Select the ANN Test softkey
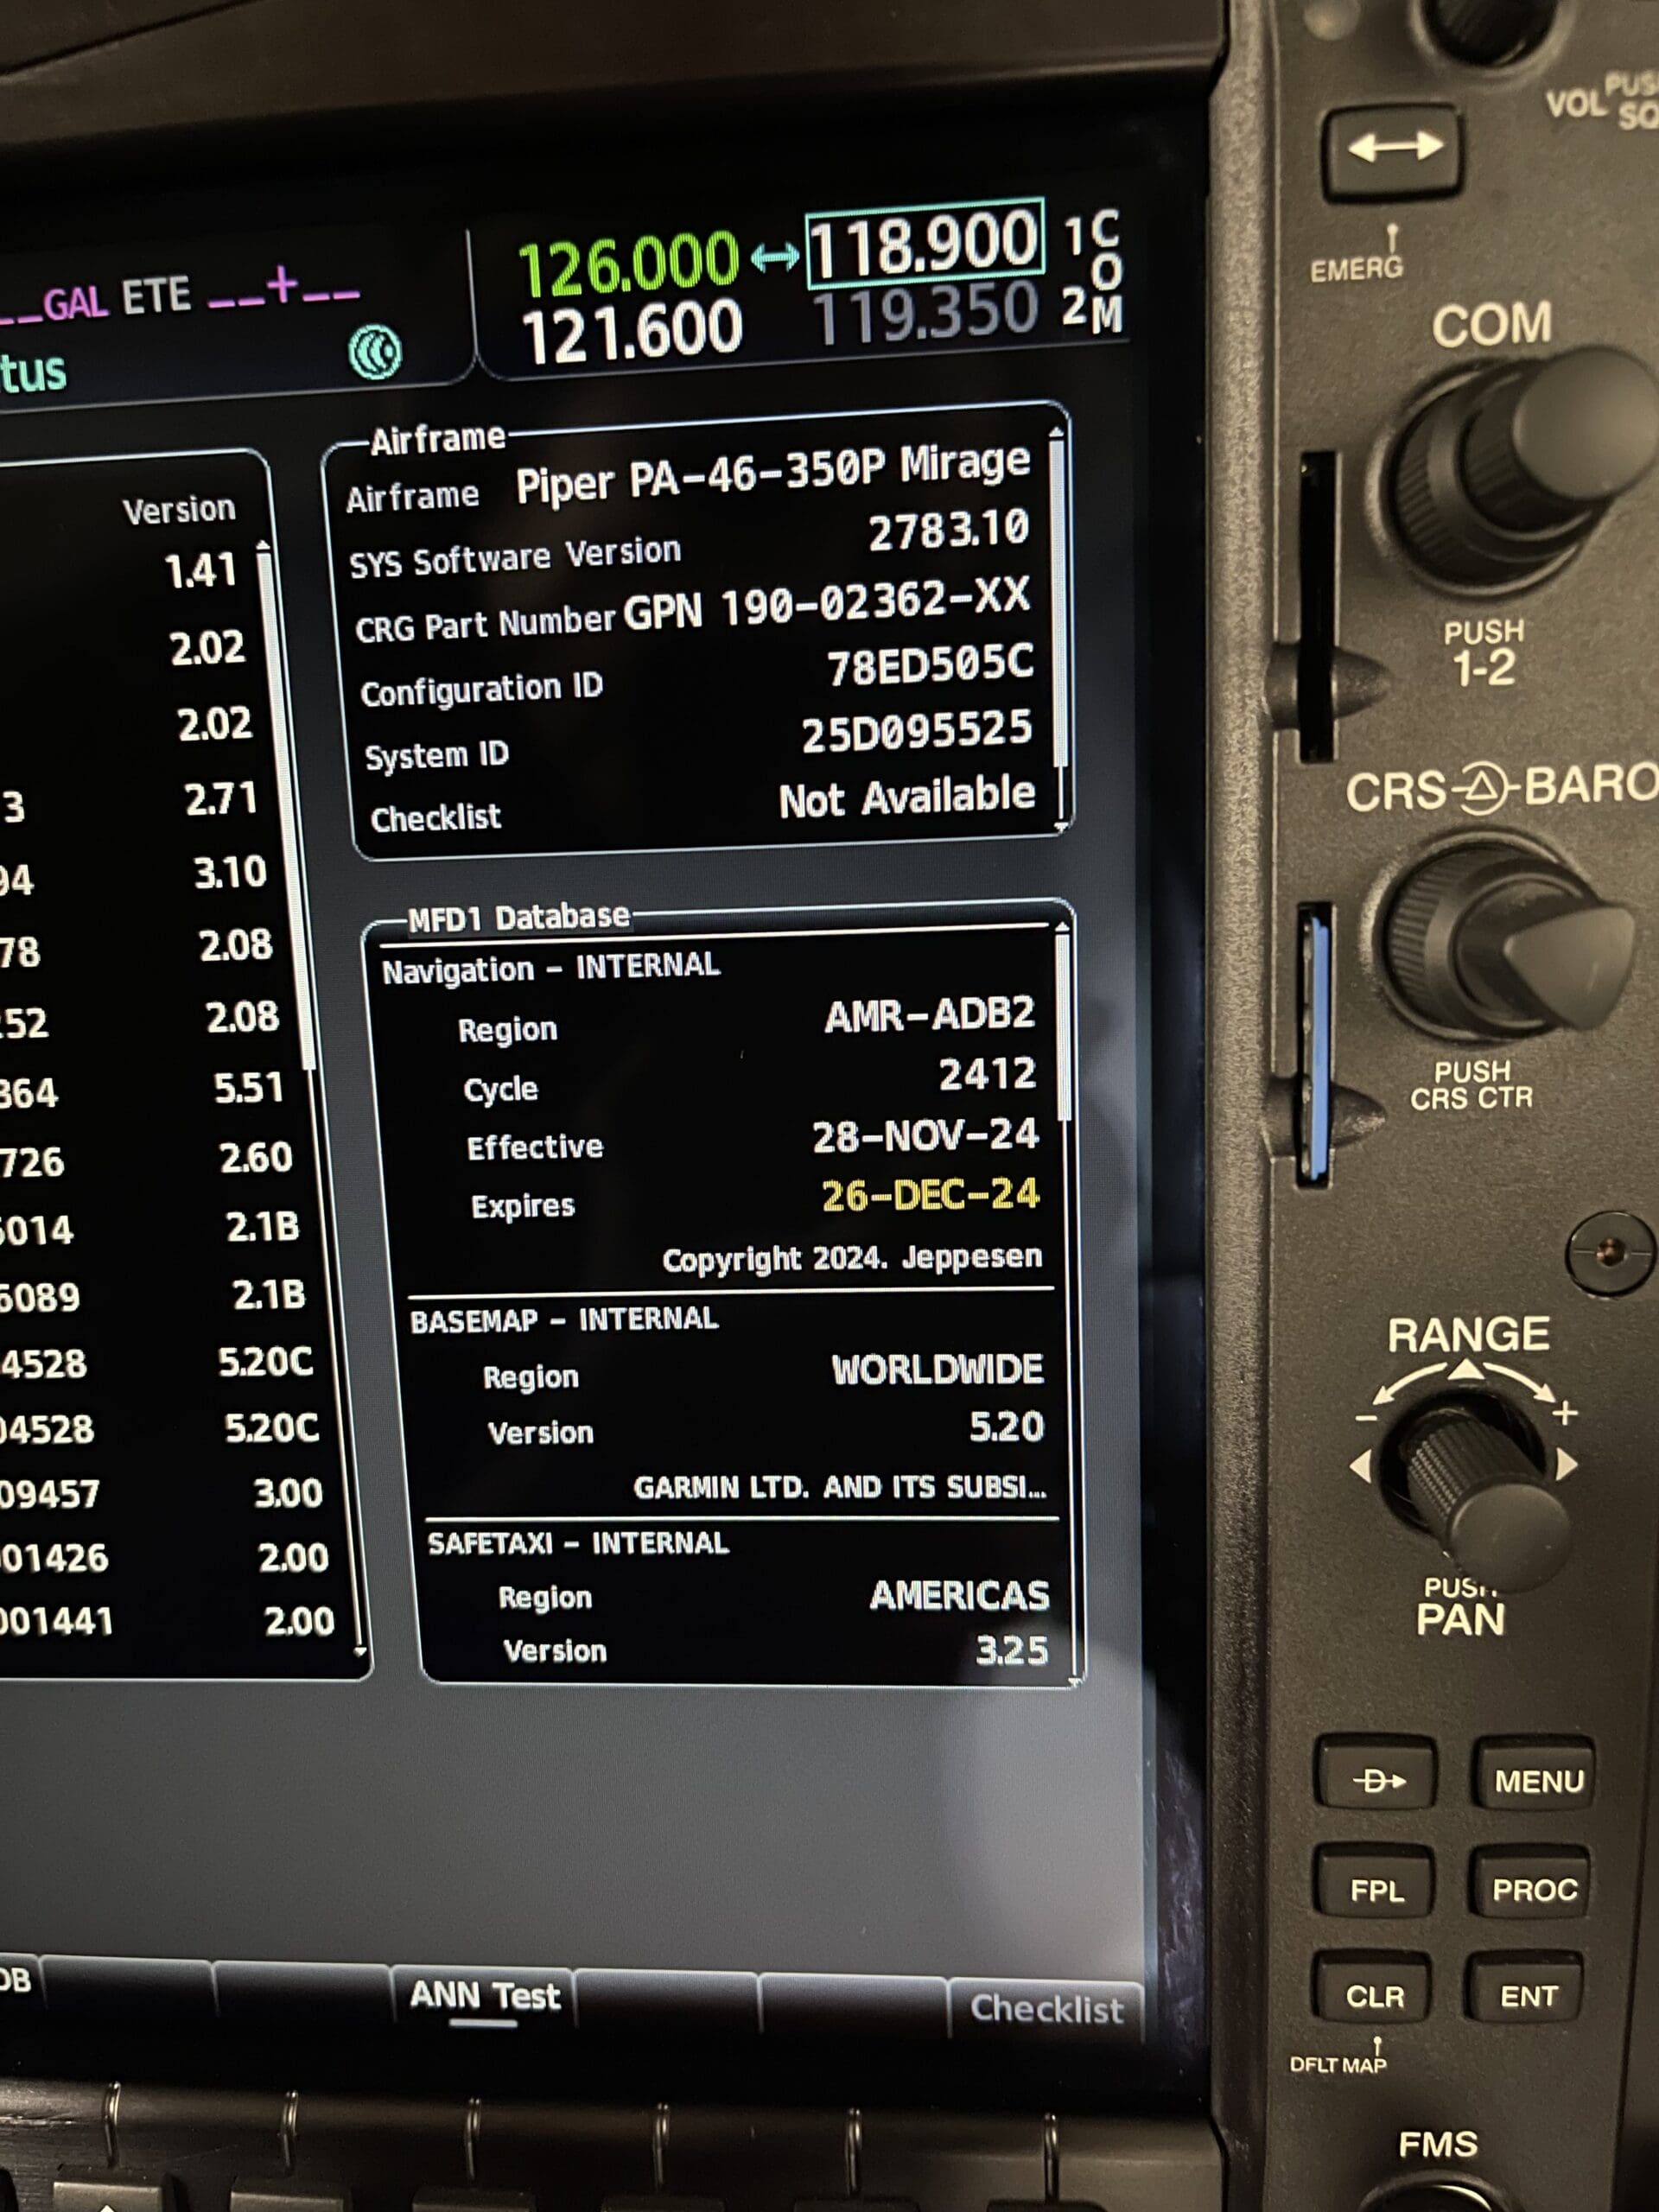The height and width of the screenshot is (2212, 1659). point(484,1996)
